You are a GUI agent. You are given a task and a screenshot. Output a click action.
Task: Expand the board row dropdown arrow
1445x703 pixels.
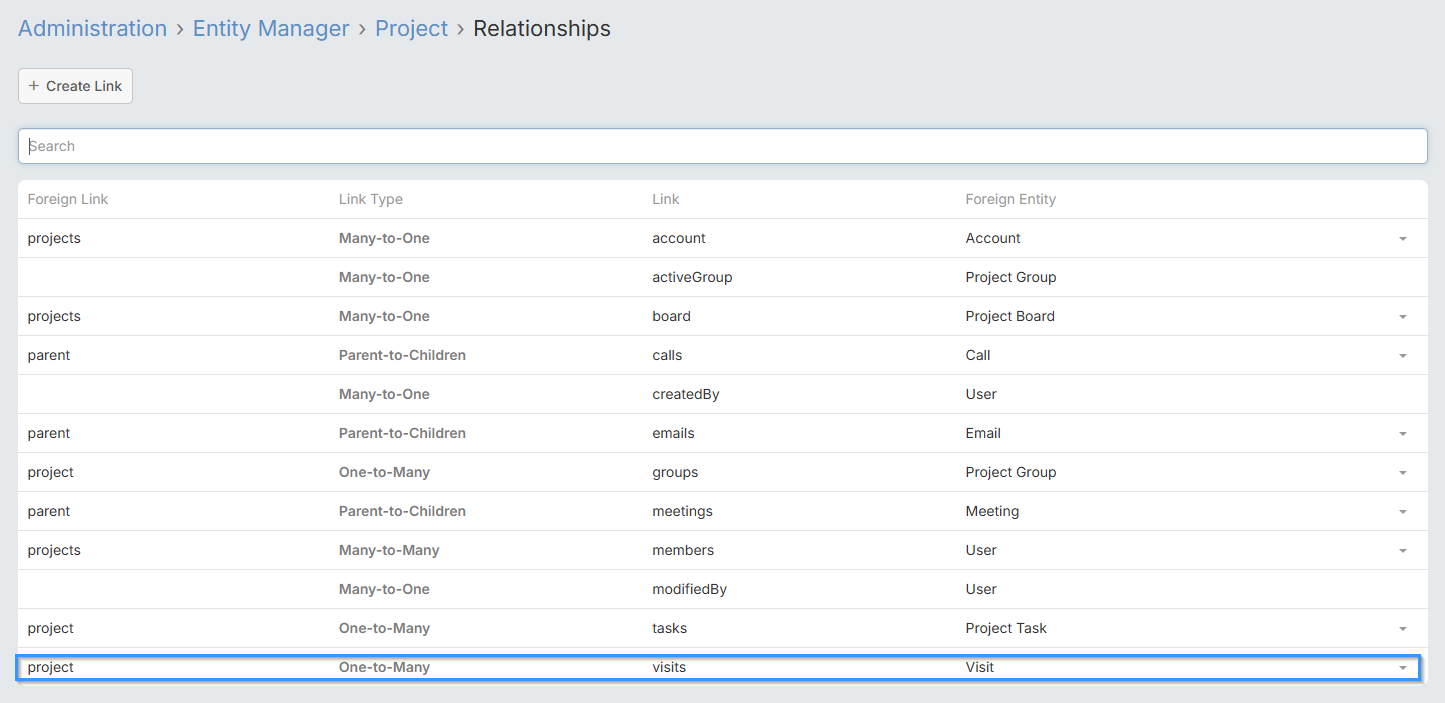(1402, 317)
